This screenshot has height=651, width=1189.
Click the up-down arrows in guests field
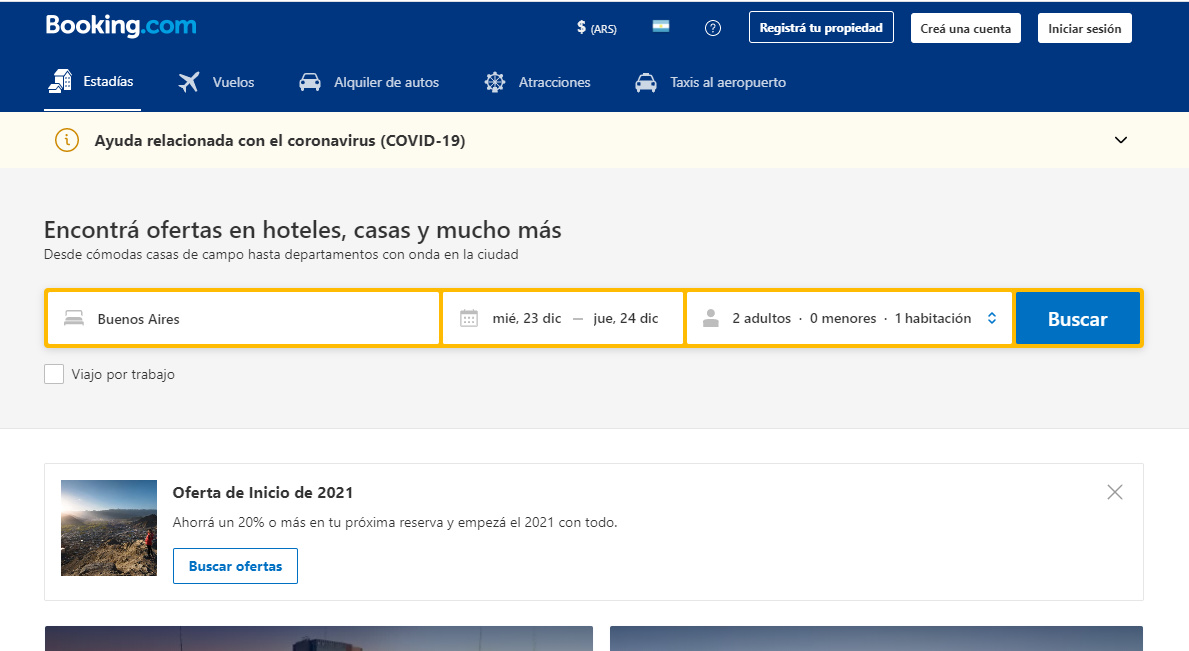tap(992, 318)
